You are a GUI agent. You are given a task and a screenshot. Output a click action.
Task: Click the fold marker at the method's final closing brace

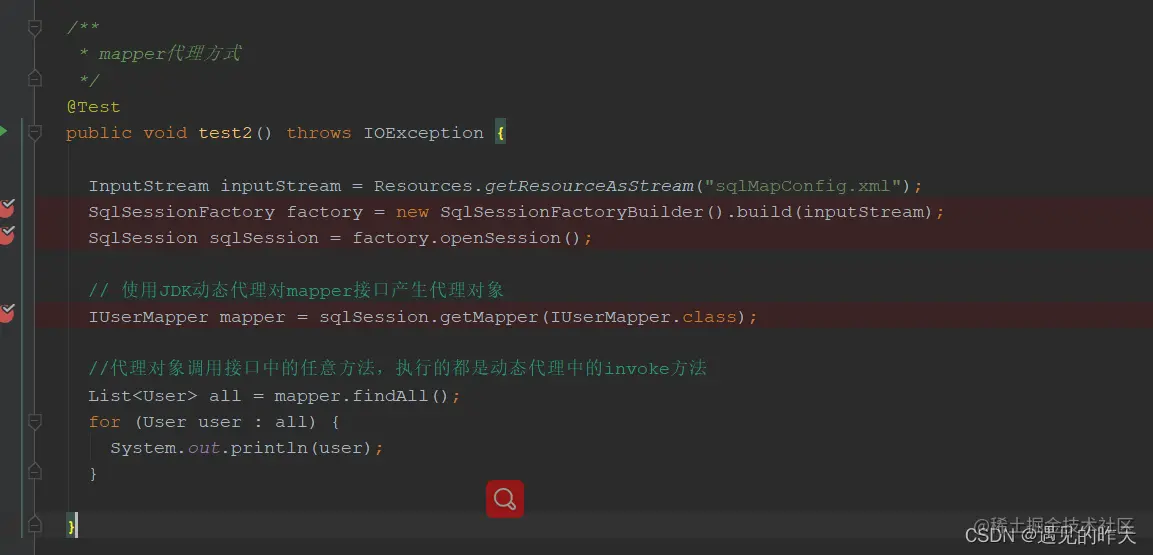(x=35, y=524)
